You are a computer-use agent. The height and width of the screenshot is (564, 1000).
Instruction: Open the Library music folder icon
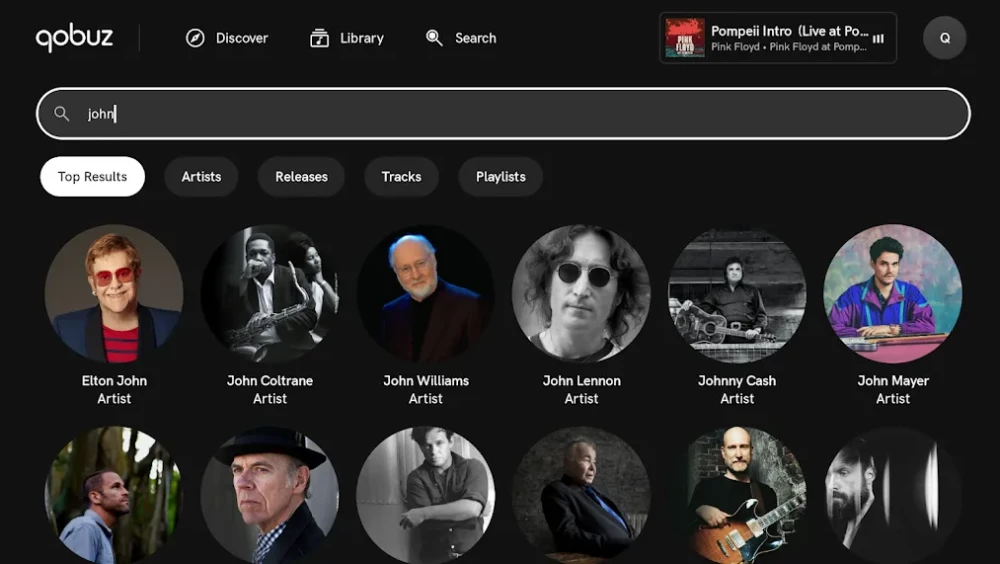(x=319, y=38)
